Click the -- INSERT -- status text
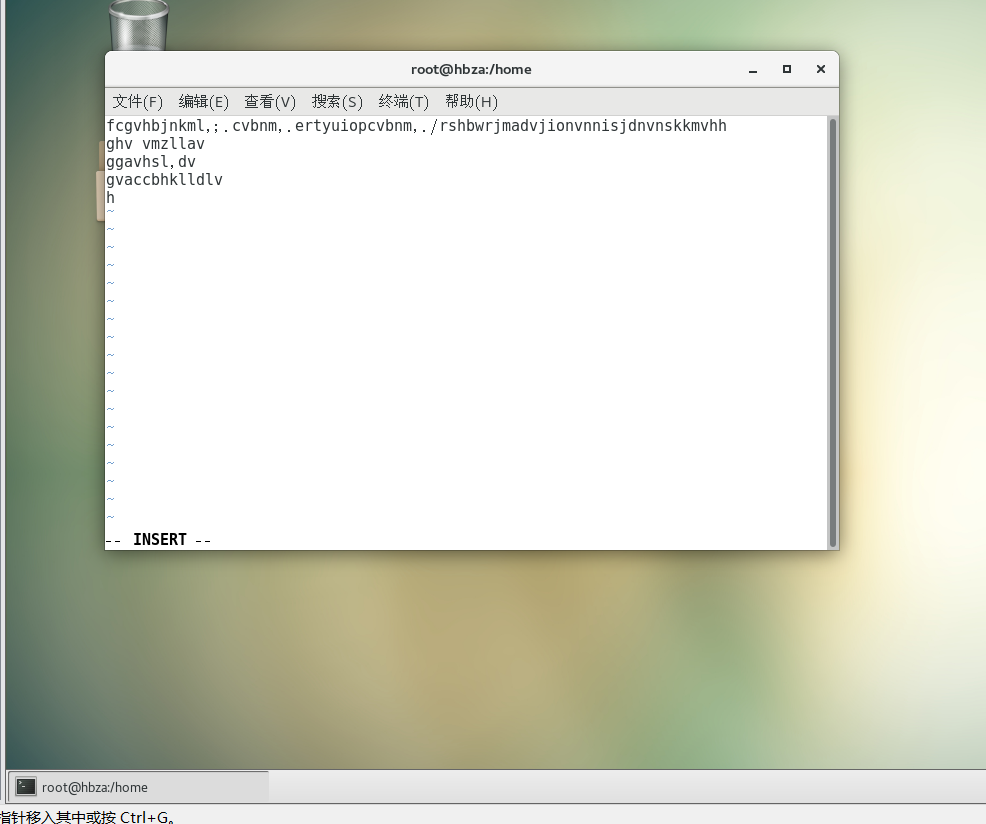 coord(158,540)
